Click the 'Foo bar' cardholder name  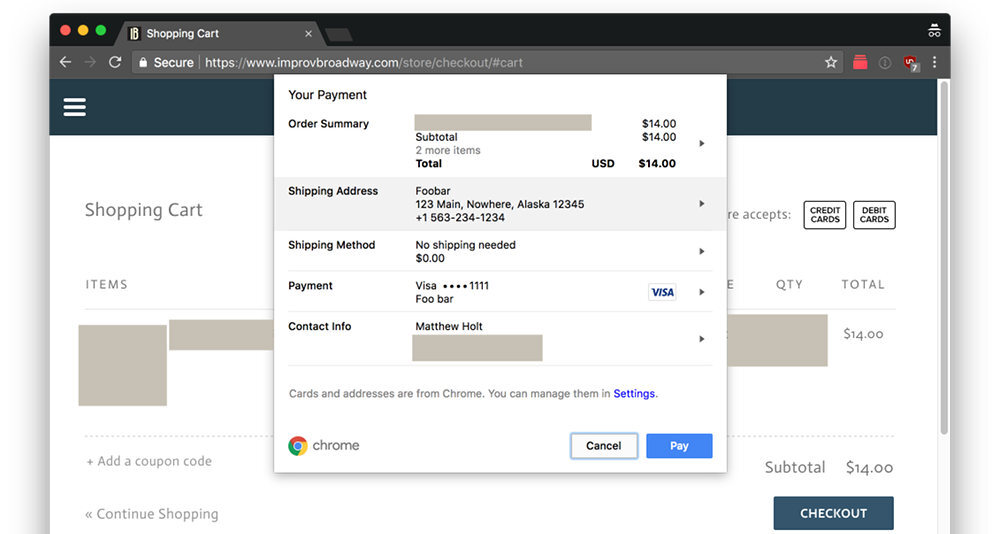pos(434,299)
